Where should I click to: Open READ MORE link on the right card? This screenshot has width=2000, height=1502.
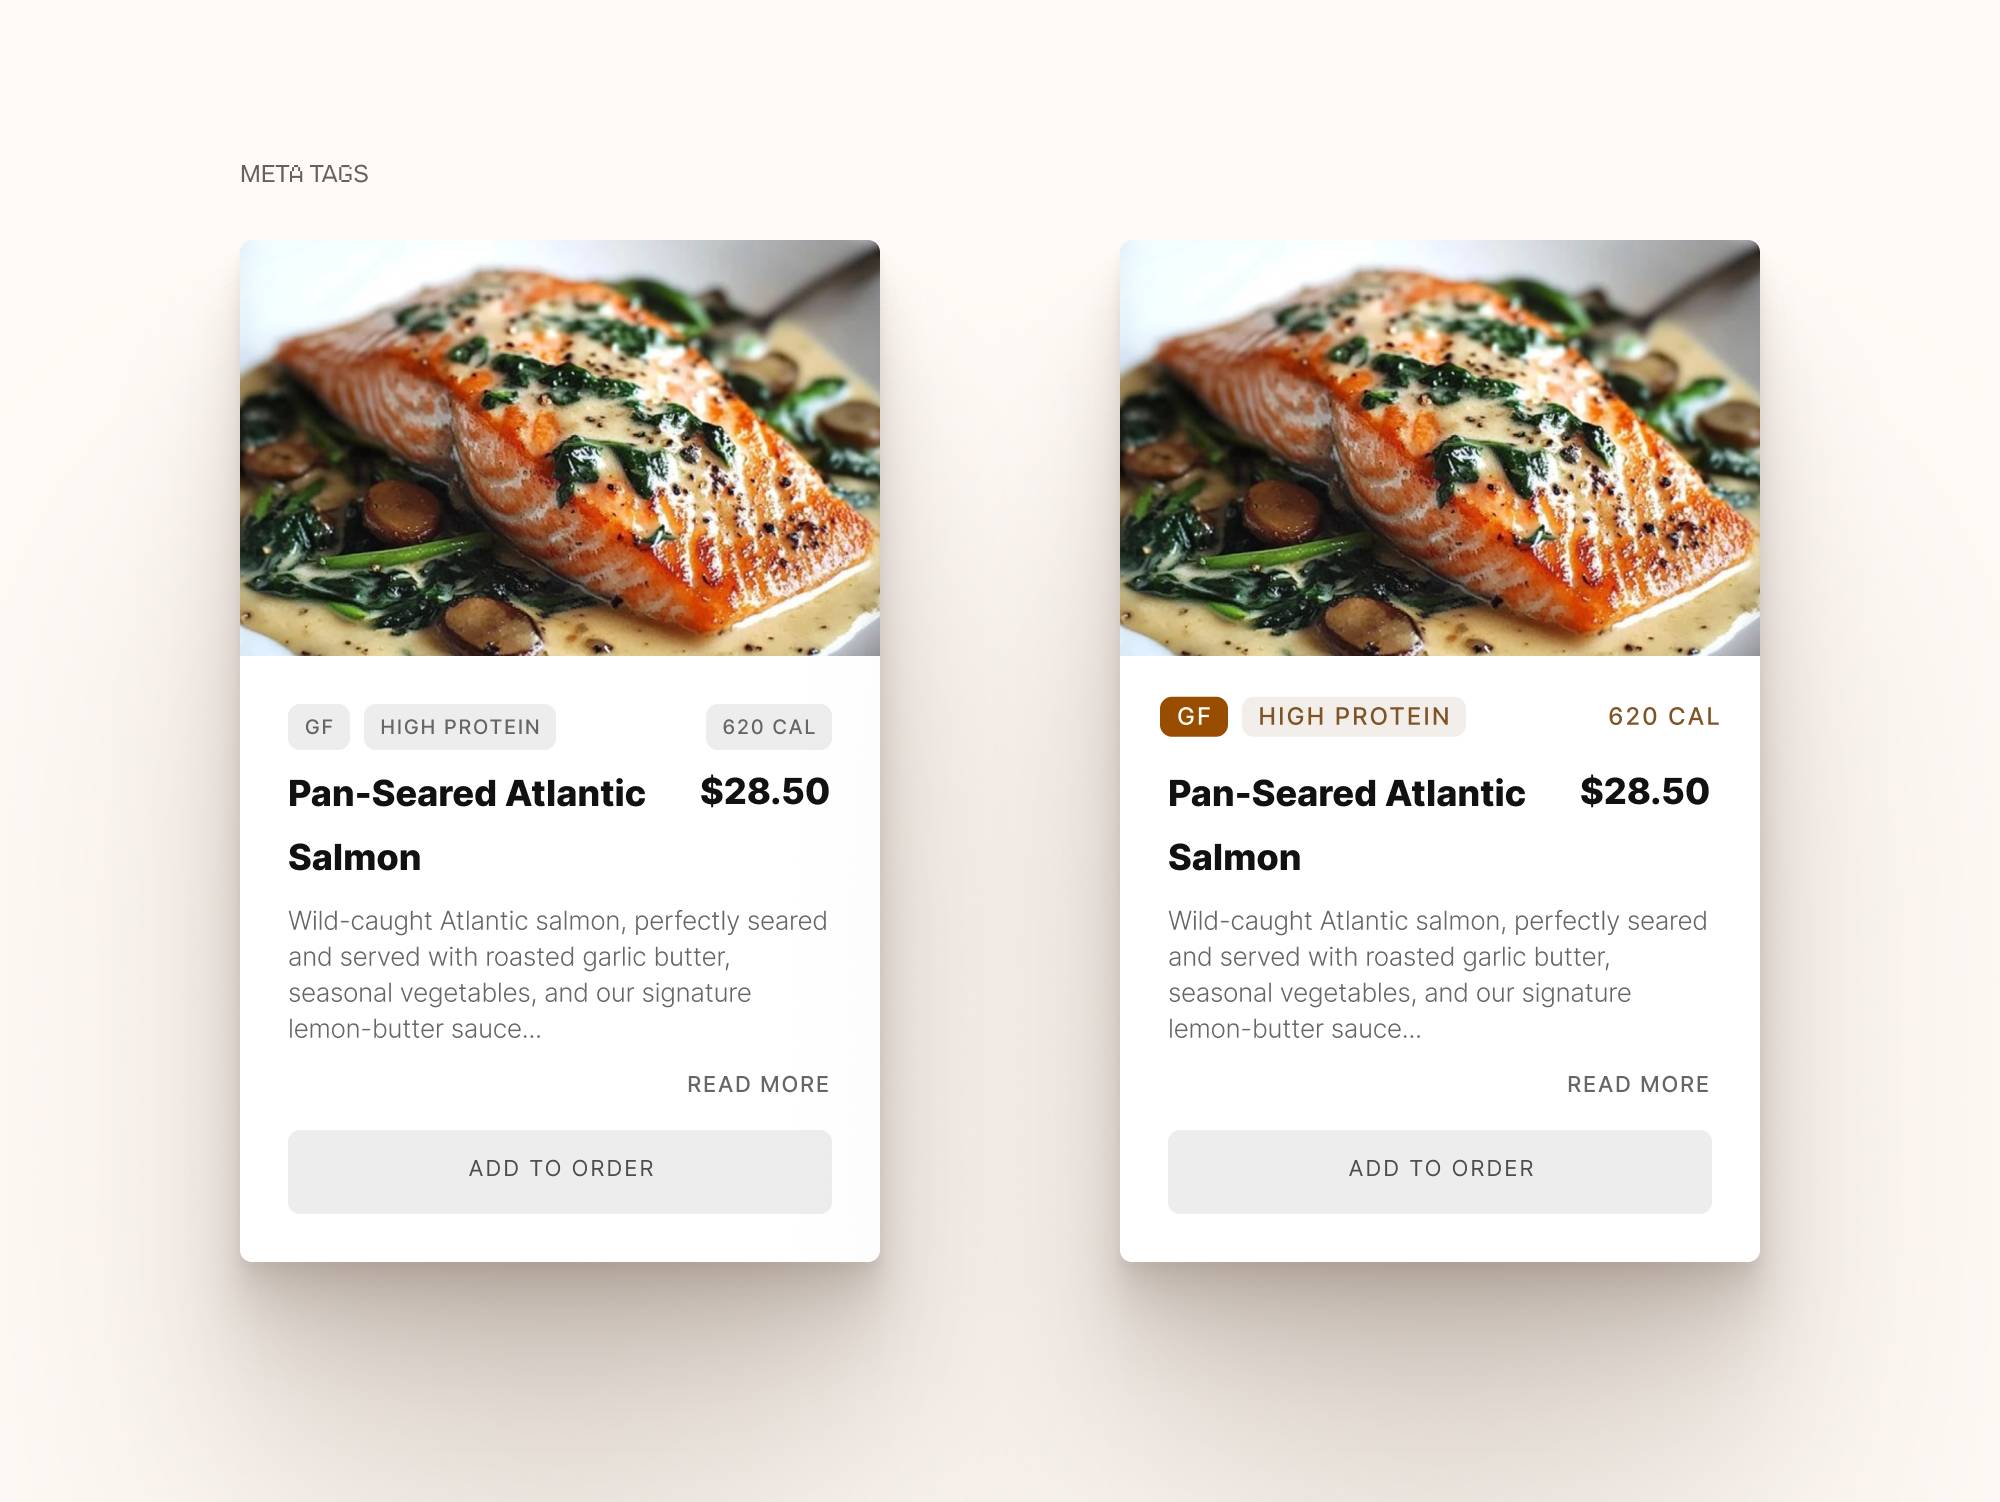point(1638,1084)
